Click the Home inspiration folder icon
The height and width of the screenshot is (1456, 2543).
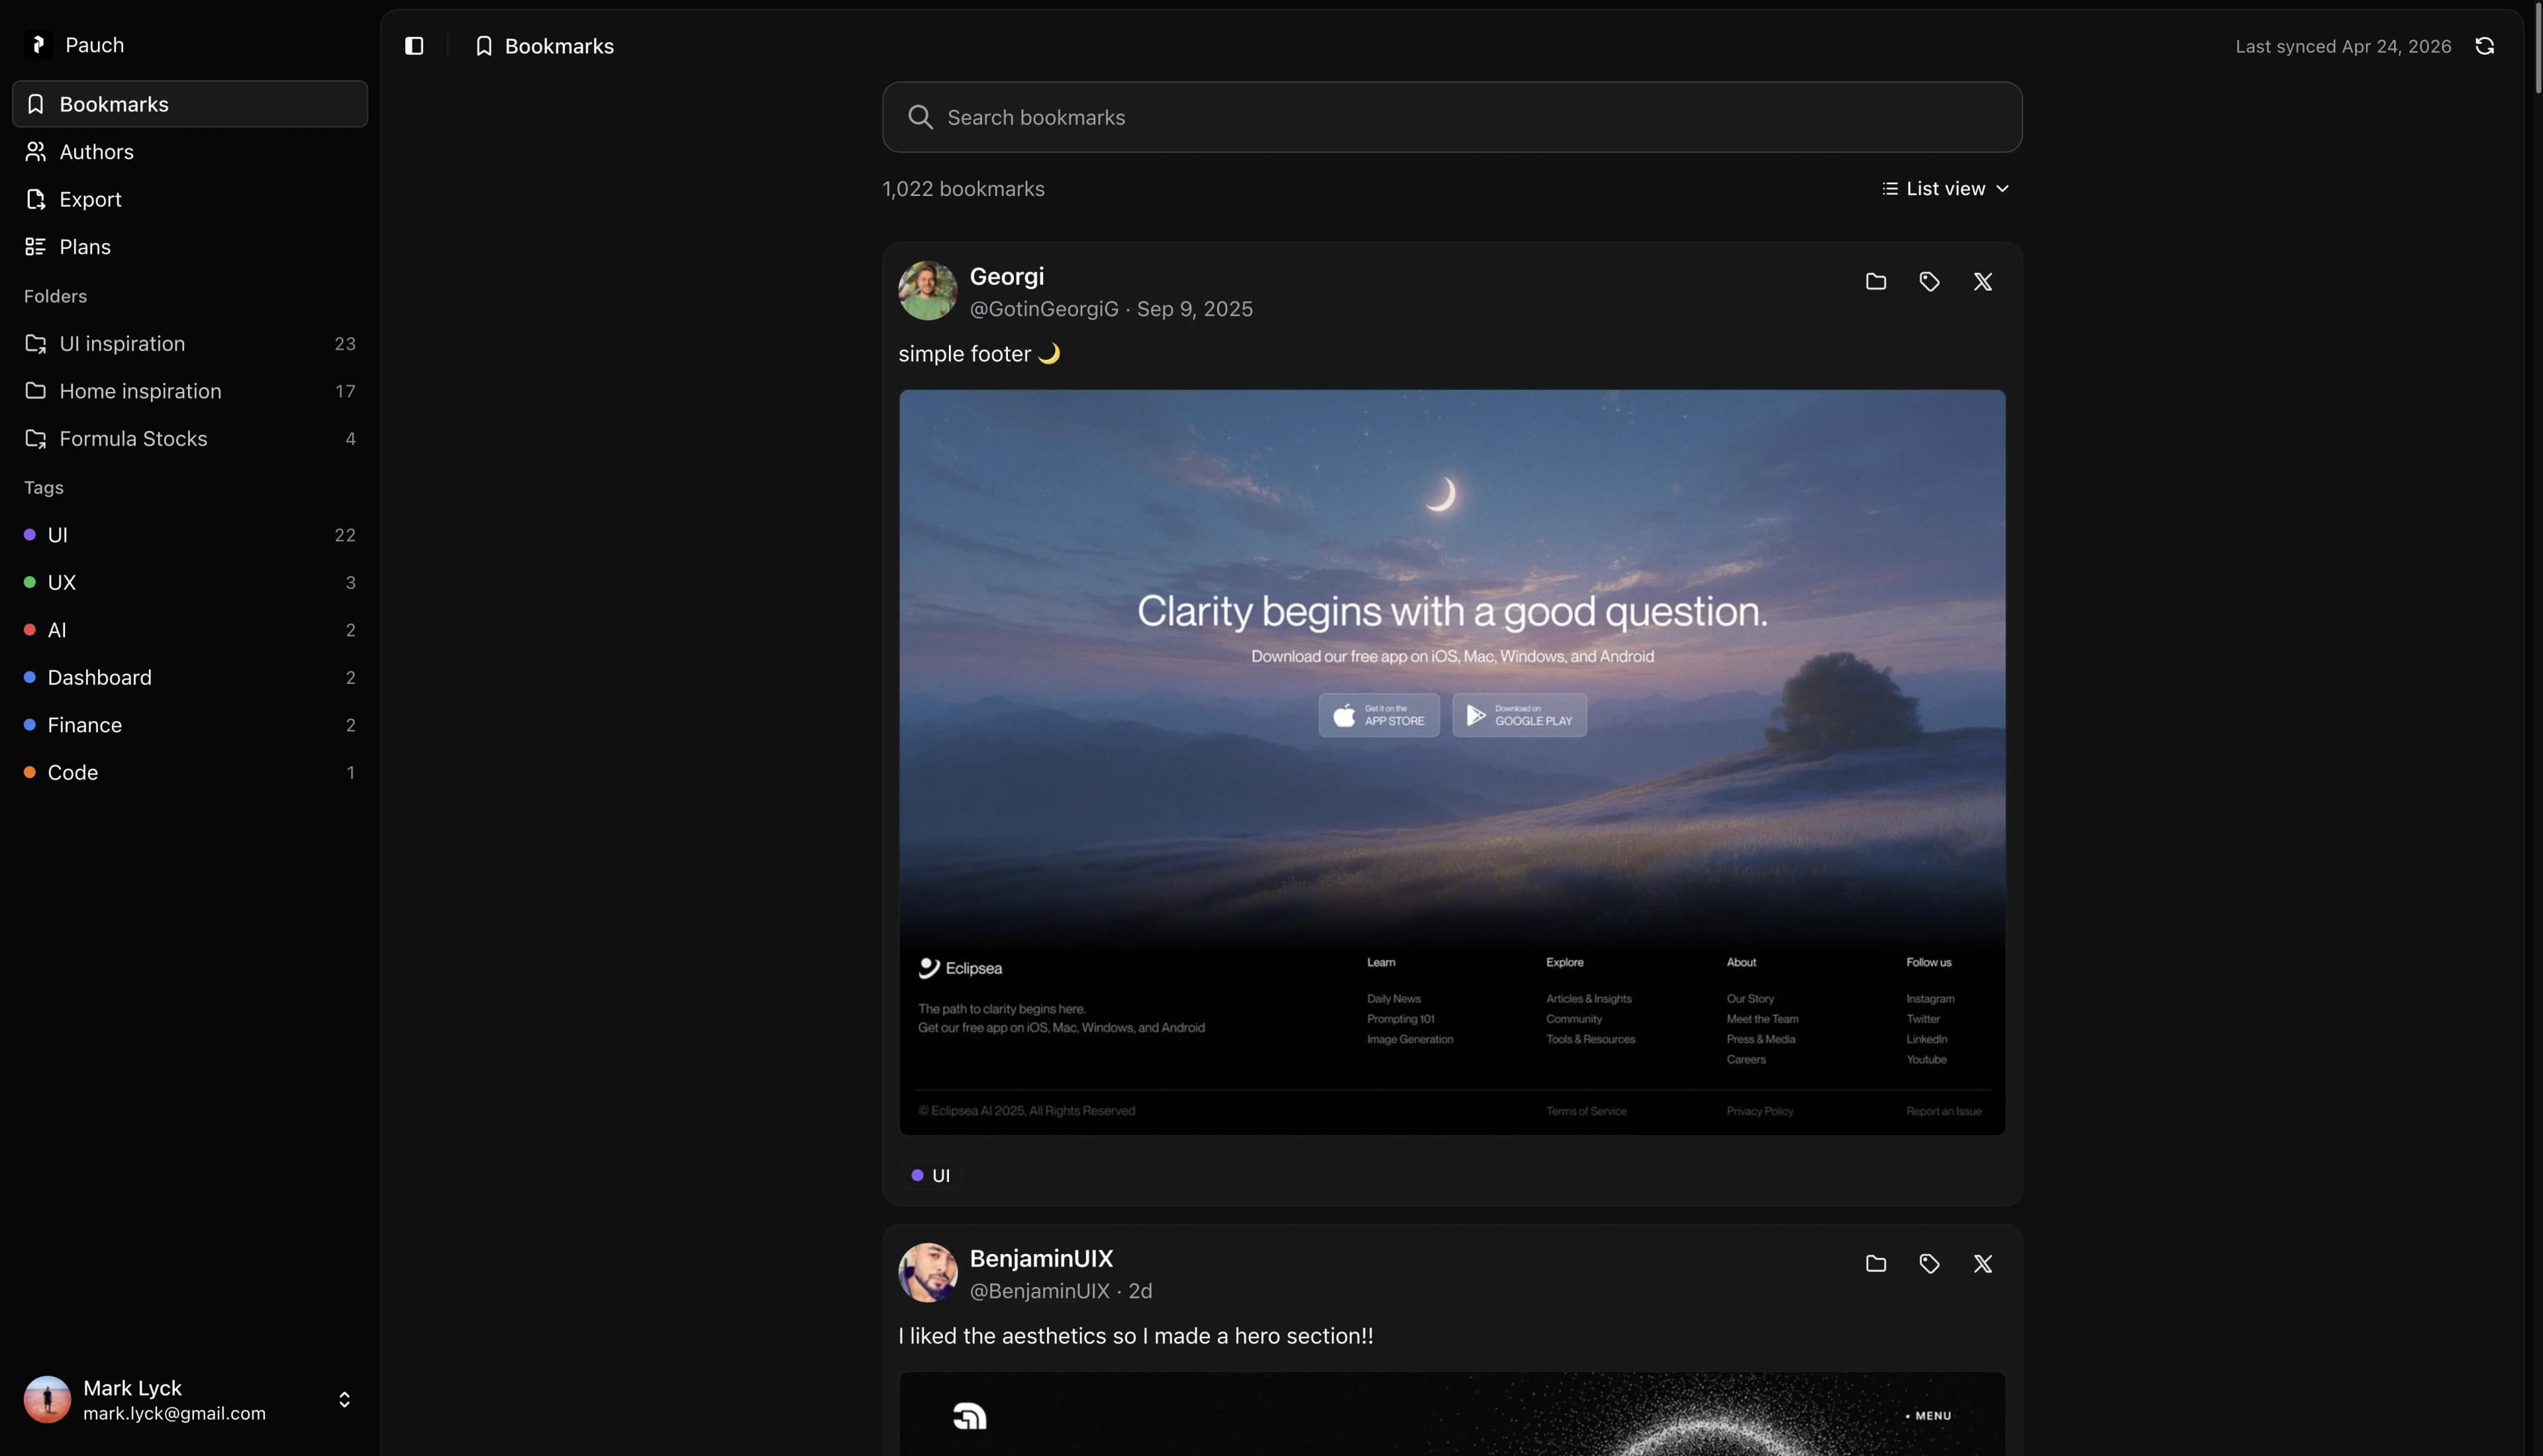[35, 390]
